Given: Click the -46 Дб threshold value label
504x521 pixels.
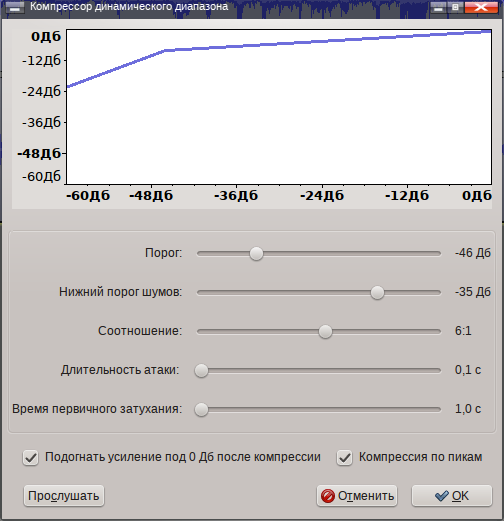Looking at the screenshot, I should pyautogui.click(x=473, y=253).
